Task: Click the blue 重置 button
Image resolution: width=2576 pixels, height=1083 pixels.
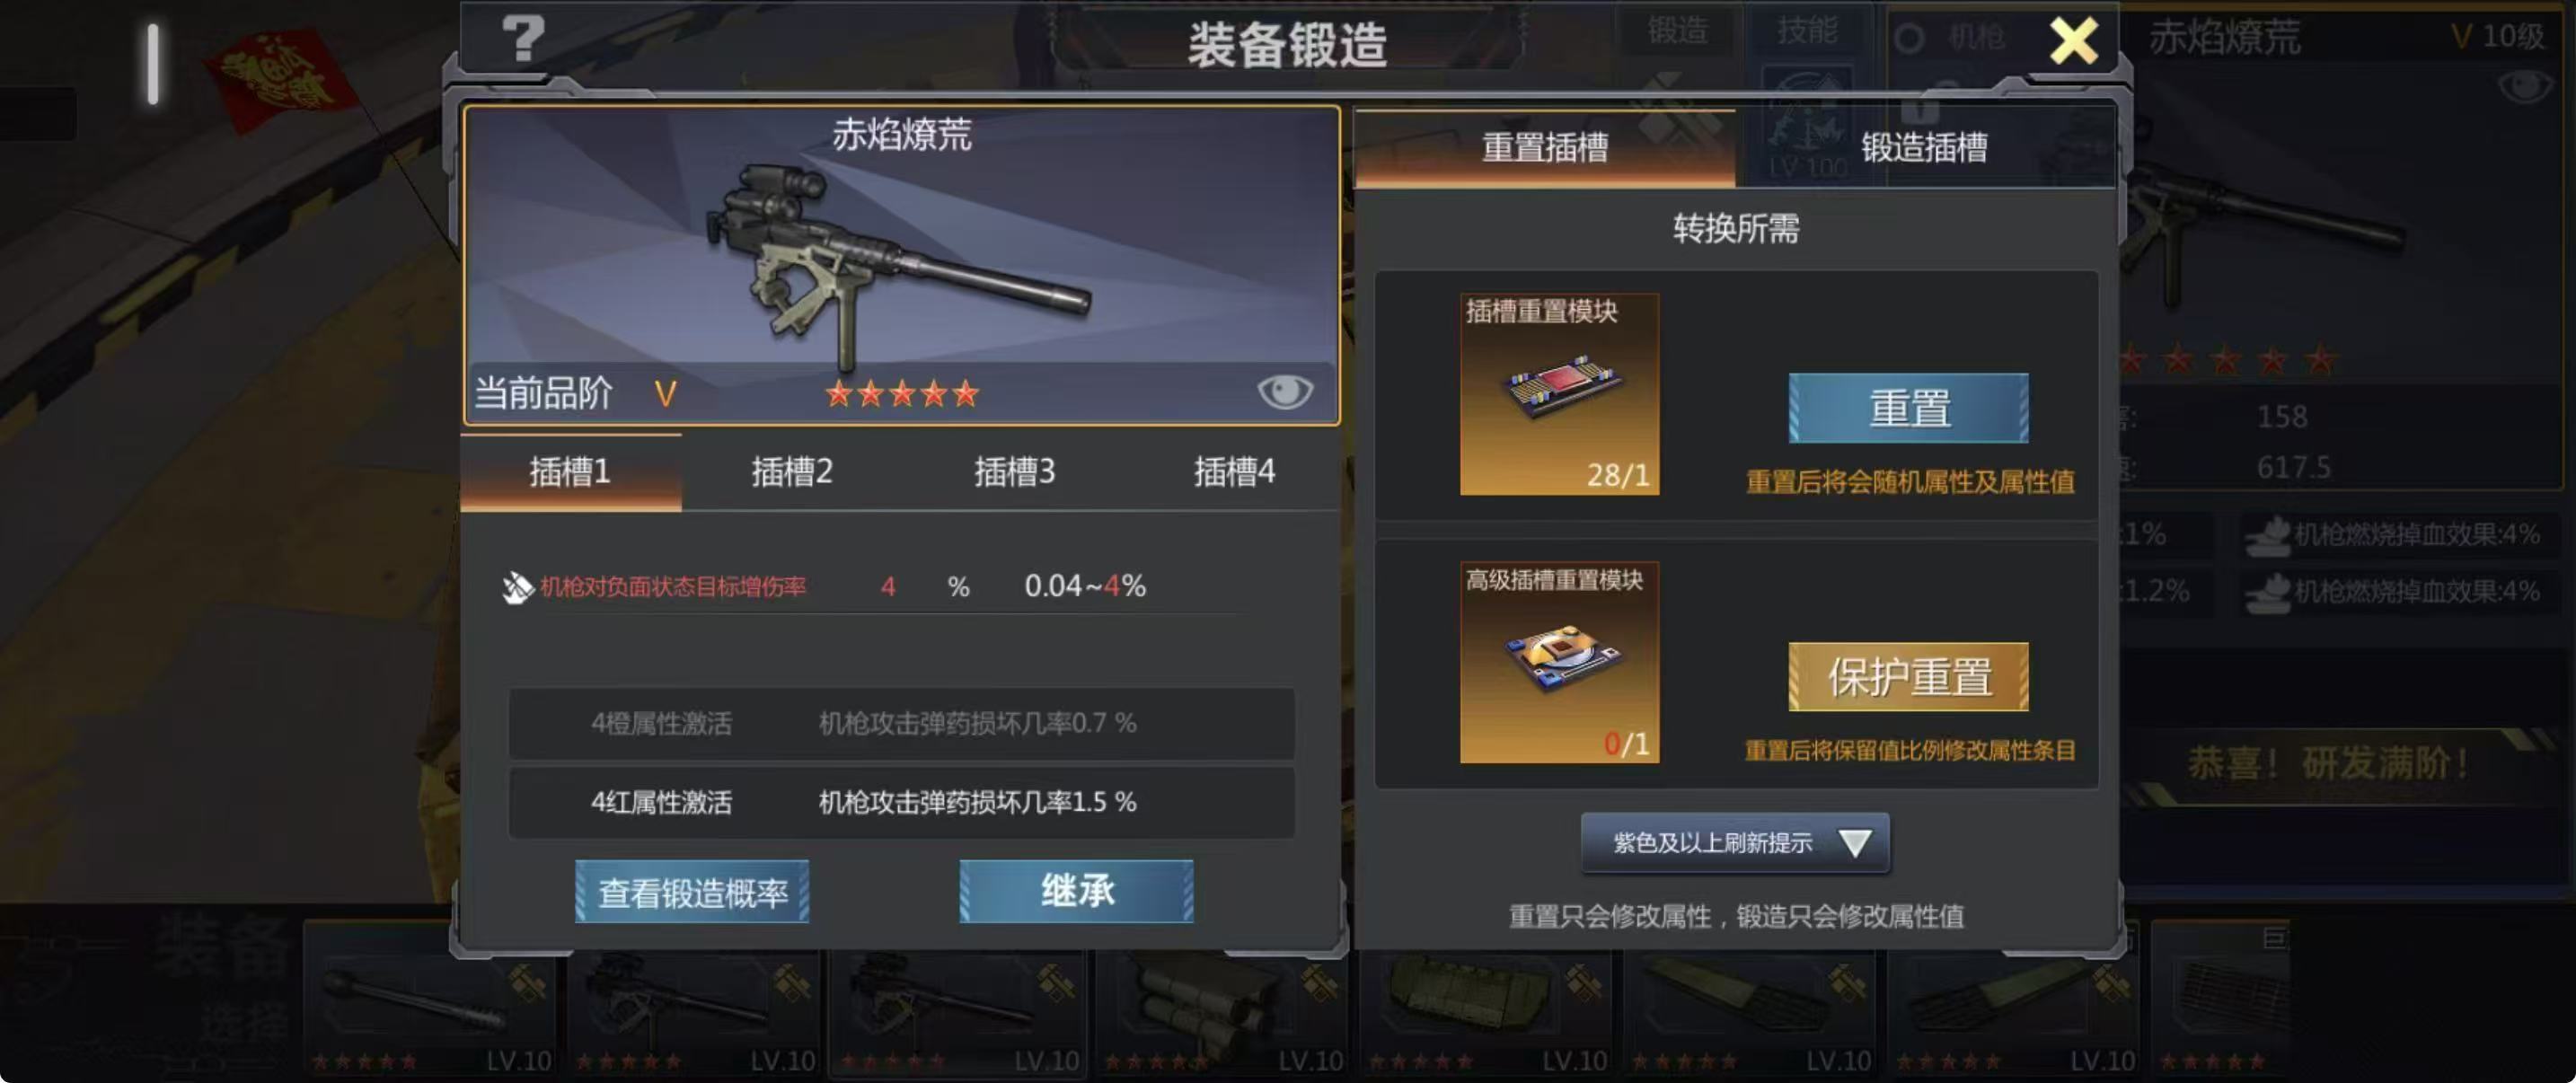Action: (1908, 408)
